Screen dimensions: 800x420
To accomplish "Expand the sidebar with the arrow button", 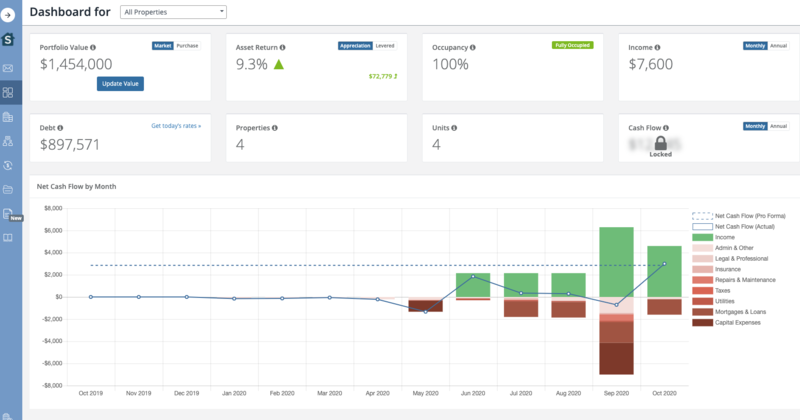I will coord(10,15).
